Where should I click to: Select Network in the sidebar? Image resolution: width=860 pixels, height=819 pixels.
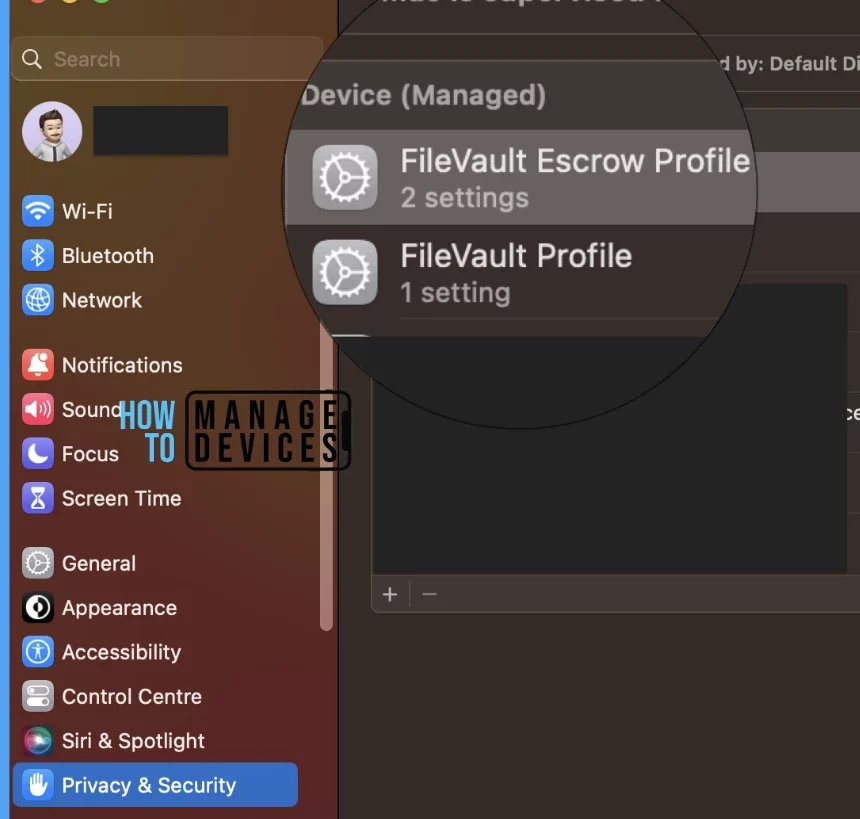click(x=155, y=300)
